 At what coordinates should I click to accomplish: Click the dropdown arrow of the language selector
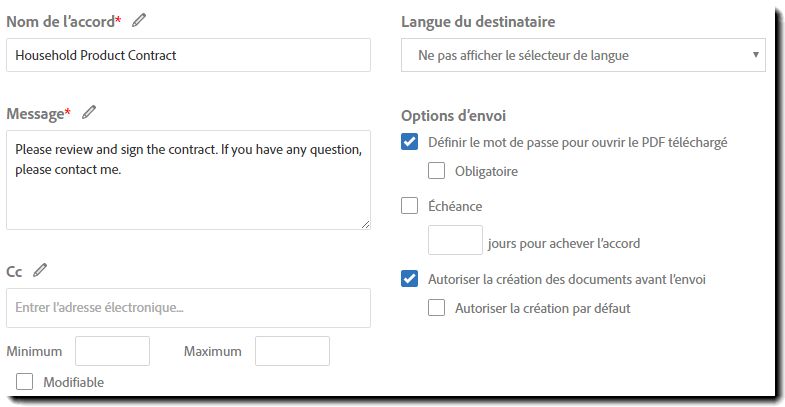tap(755, 55)
